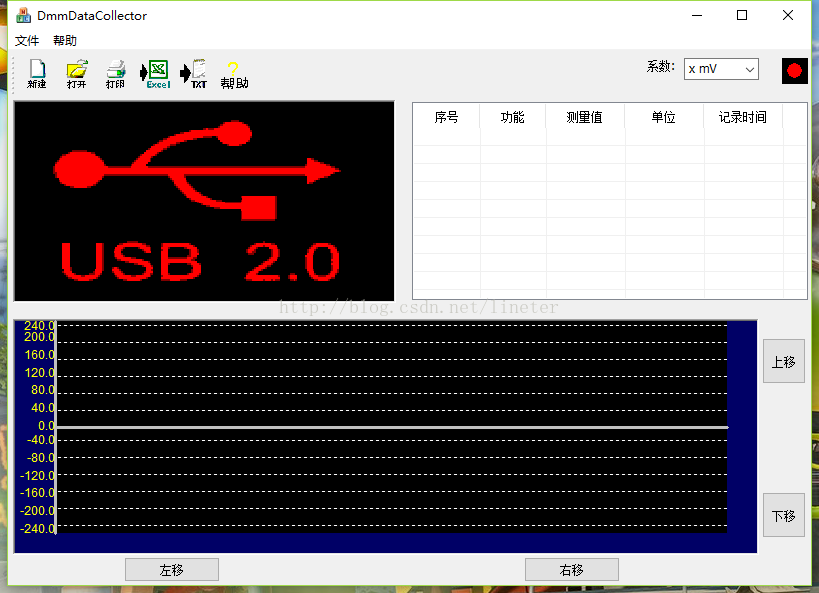Click the 帮助 question mark toolbar icon
Viewport: 819px width, 593px height.
coord(234,75)
